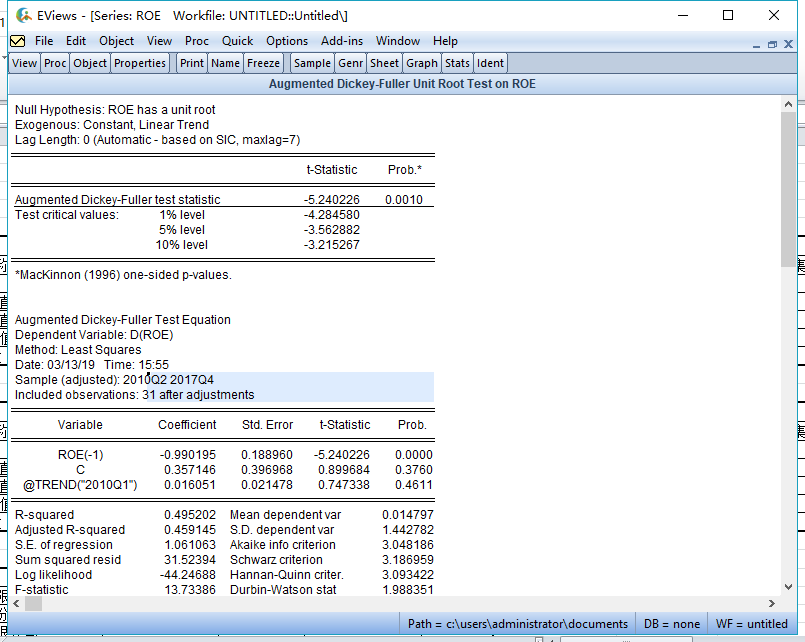Expand the Object button in series toolbar
Viewport: 805px width, 642px height.
[x=90, y=63]
